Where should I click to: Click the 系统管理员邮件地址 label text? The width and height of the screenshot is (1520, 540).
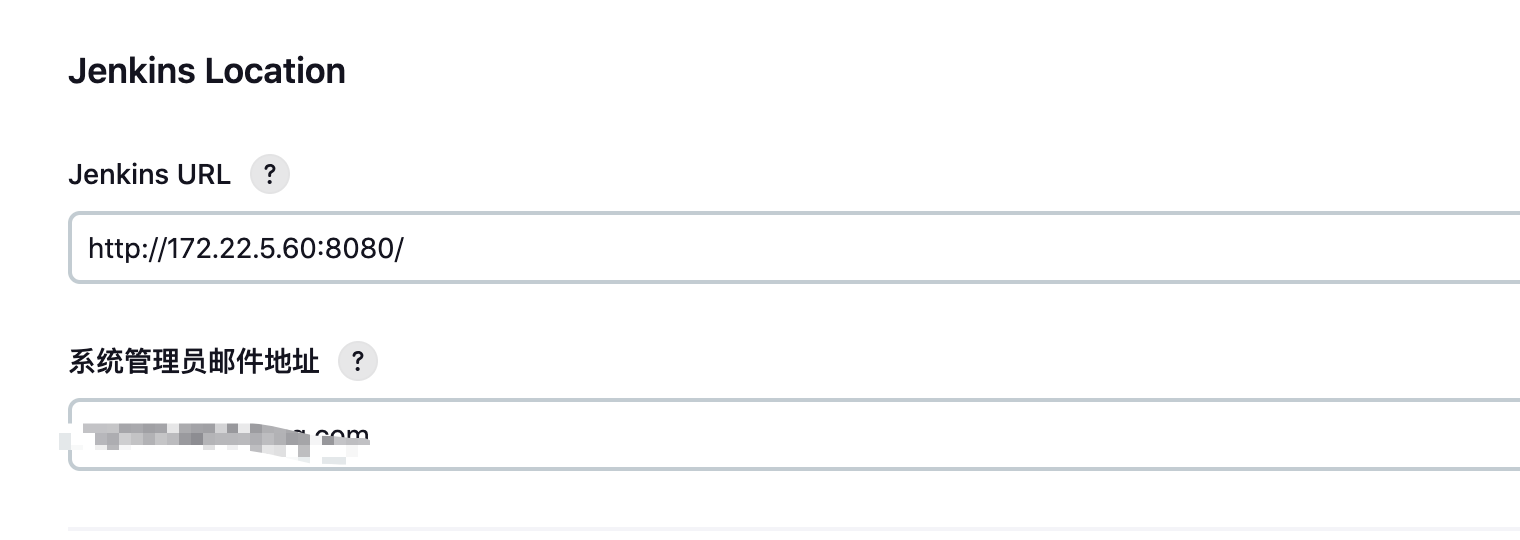(194, 361)
